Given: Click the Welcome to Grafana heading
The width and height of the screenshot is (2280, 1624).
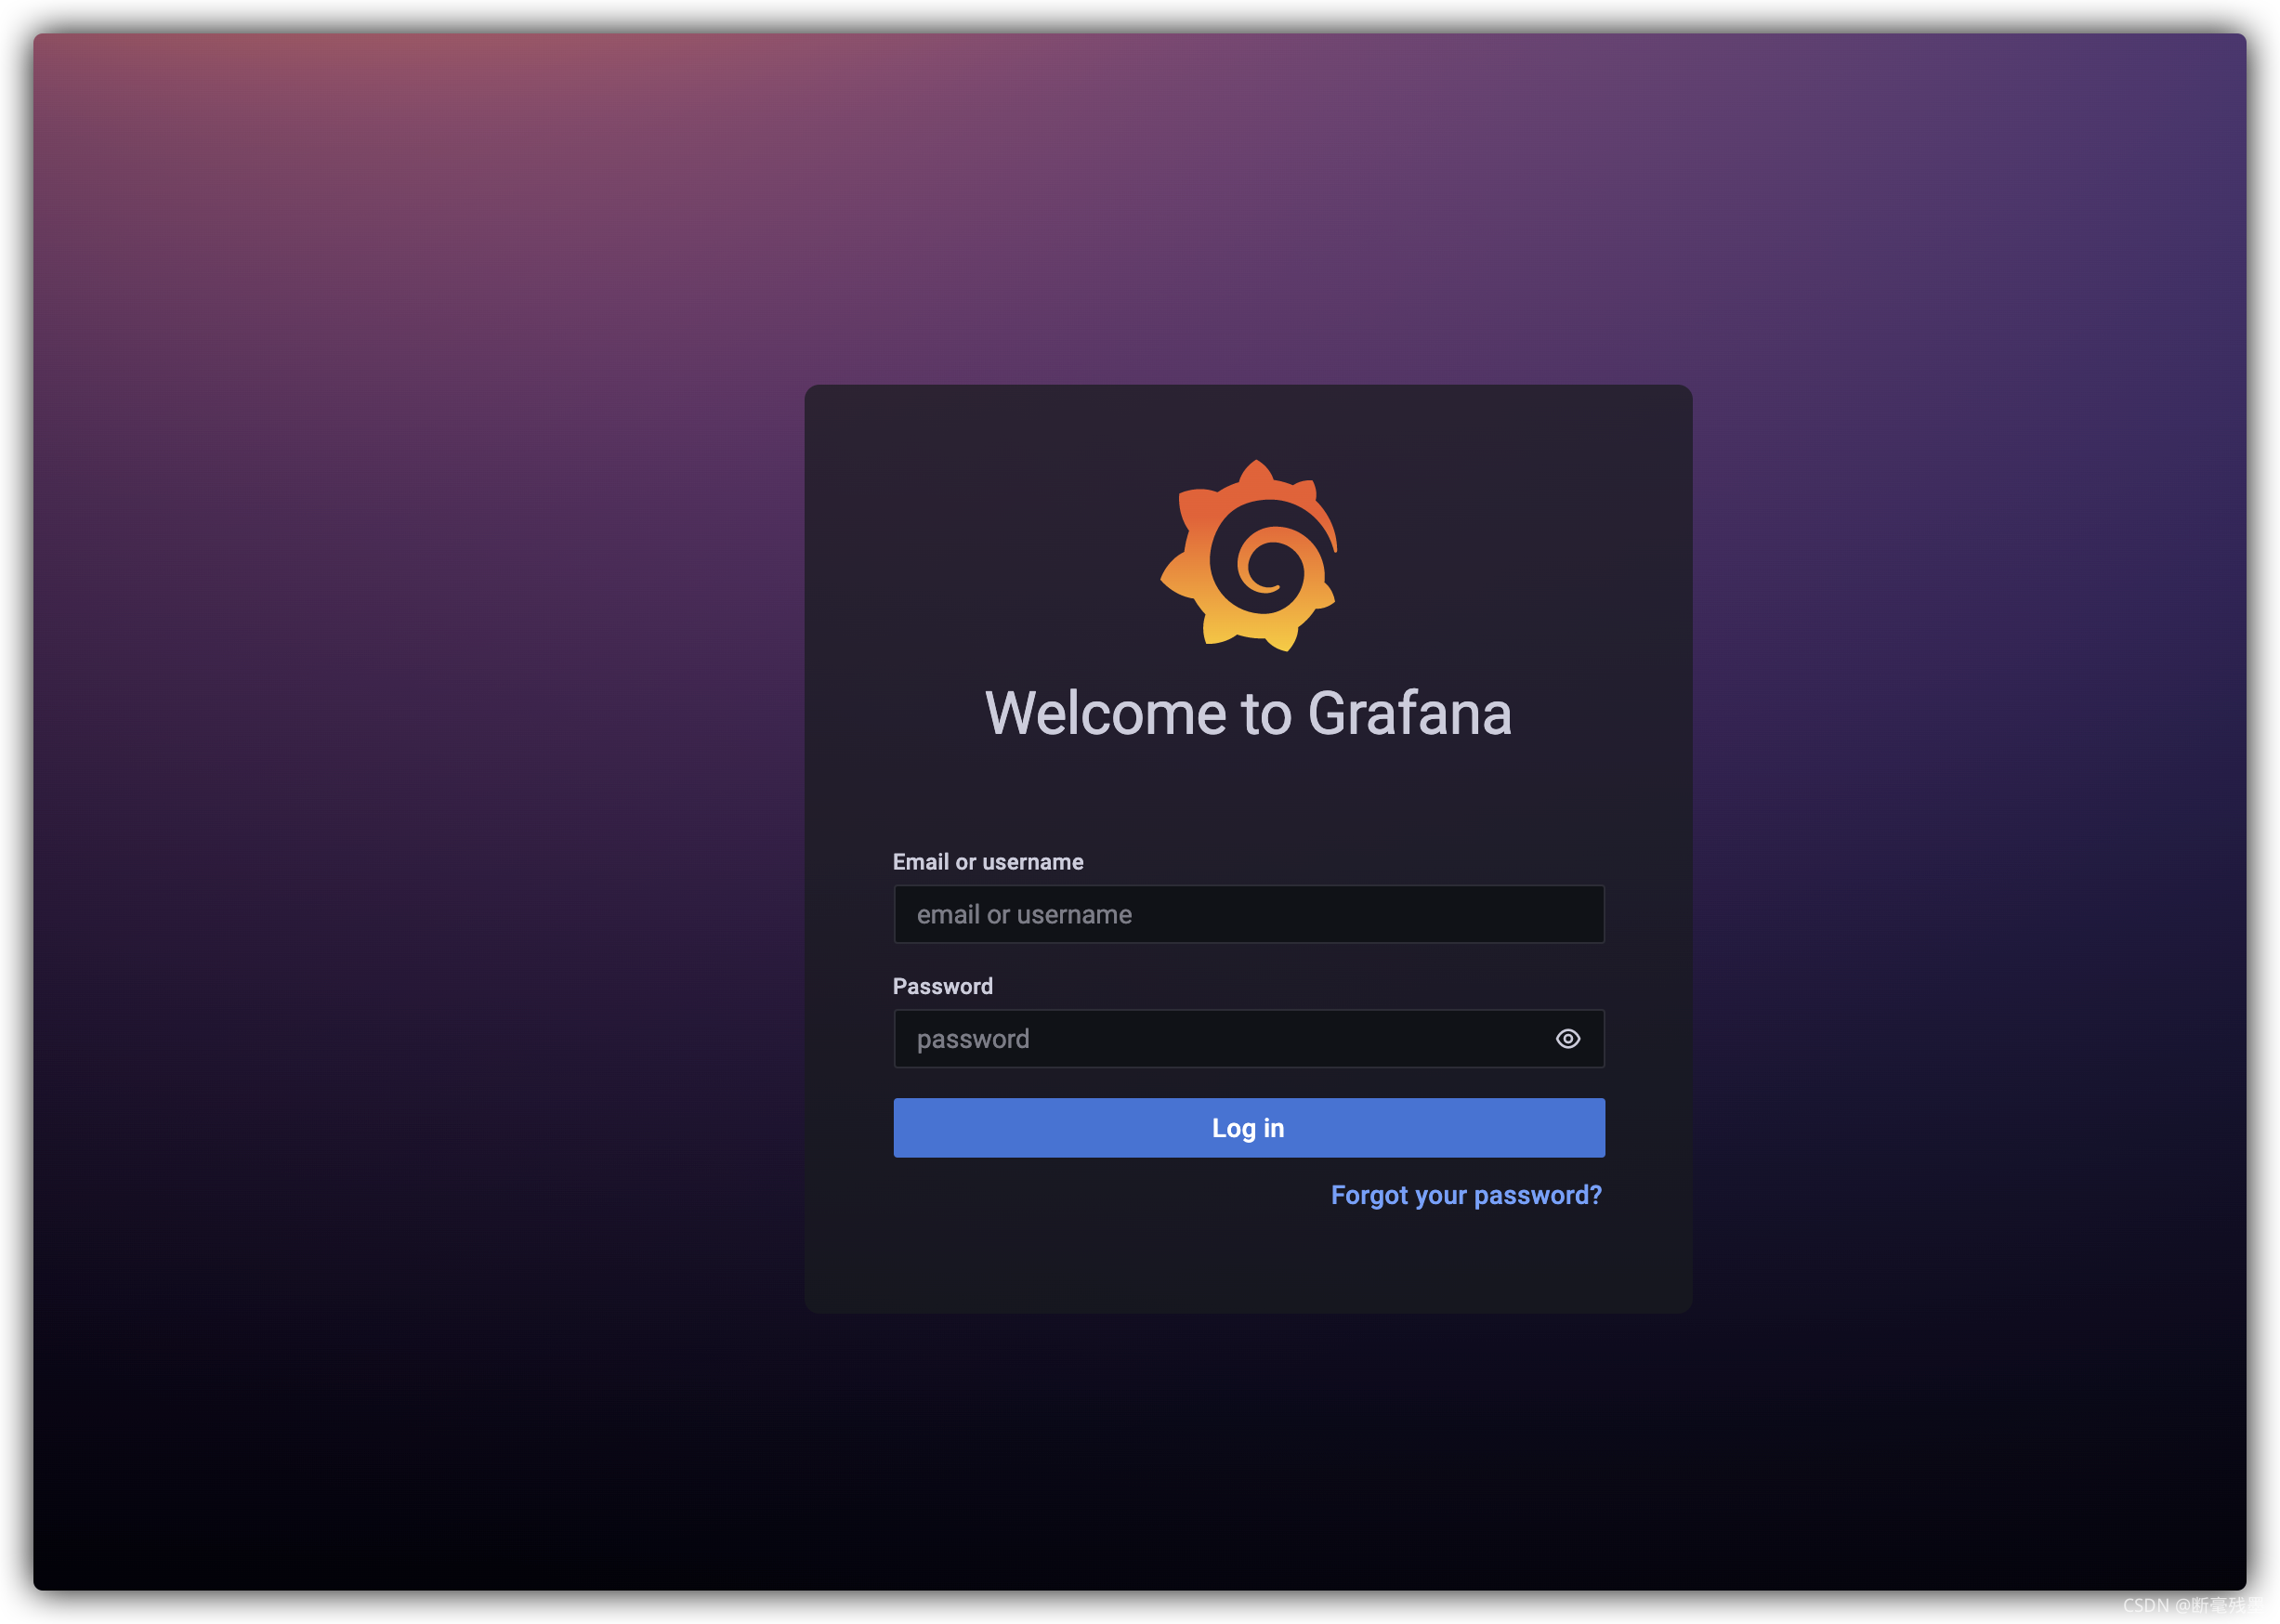Looking at the screenshot, I should click(x=1248, y=713).
